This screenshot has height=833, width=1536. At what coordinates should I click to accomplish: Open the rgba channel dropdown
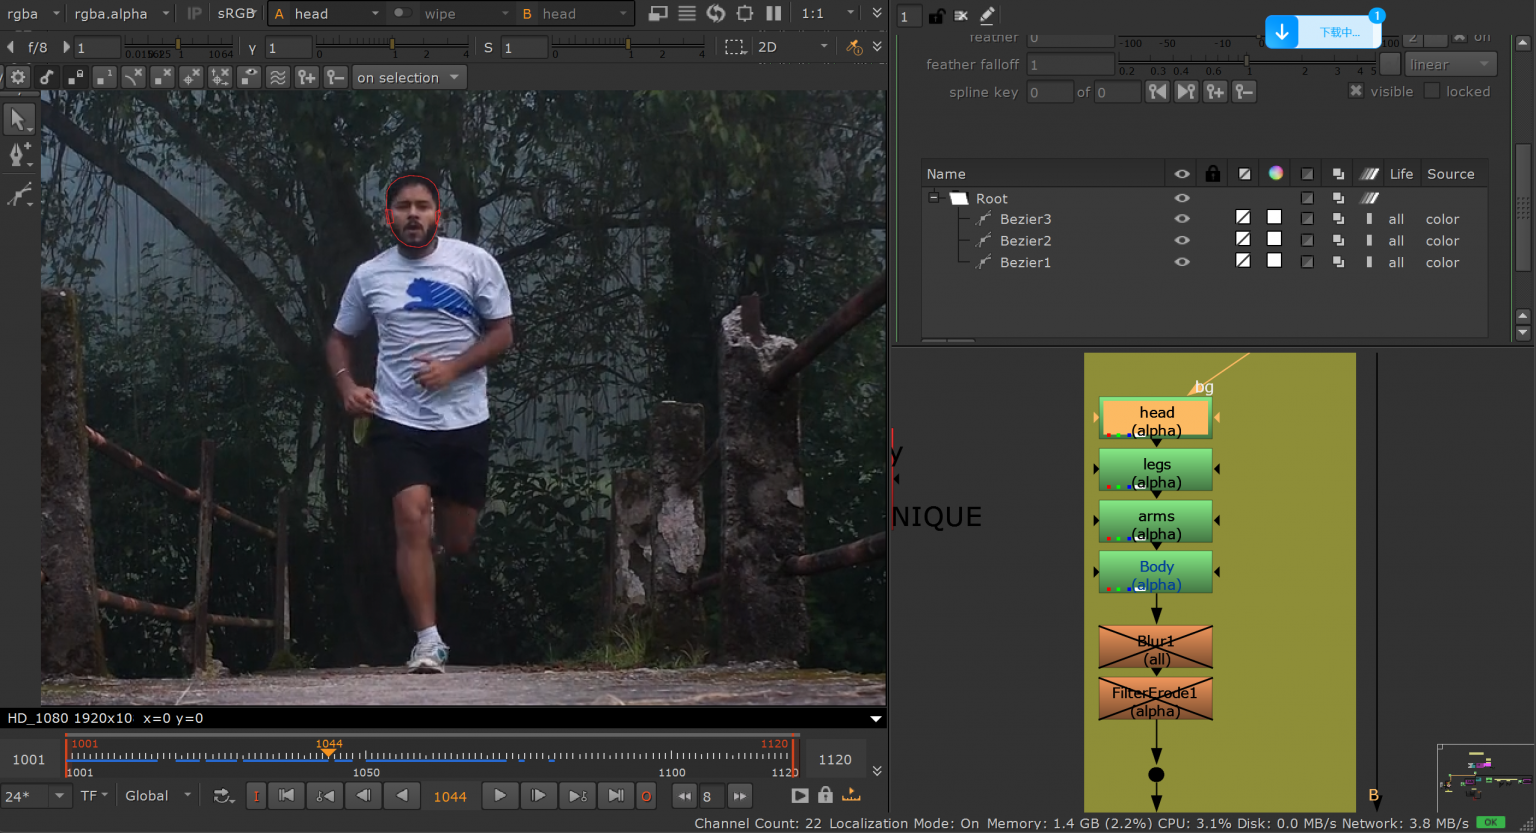coord(30,14)
